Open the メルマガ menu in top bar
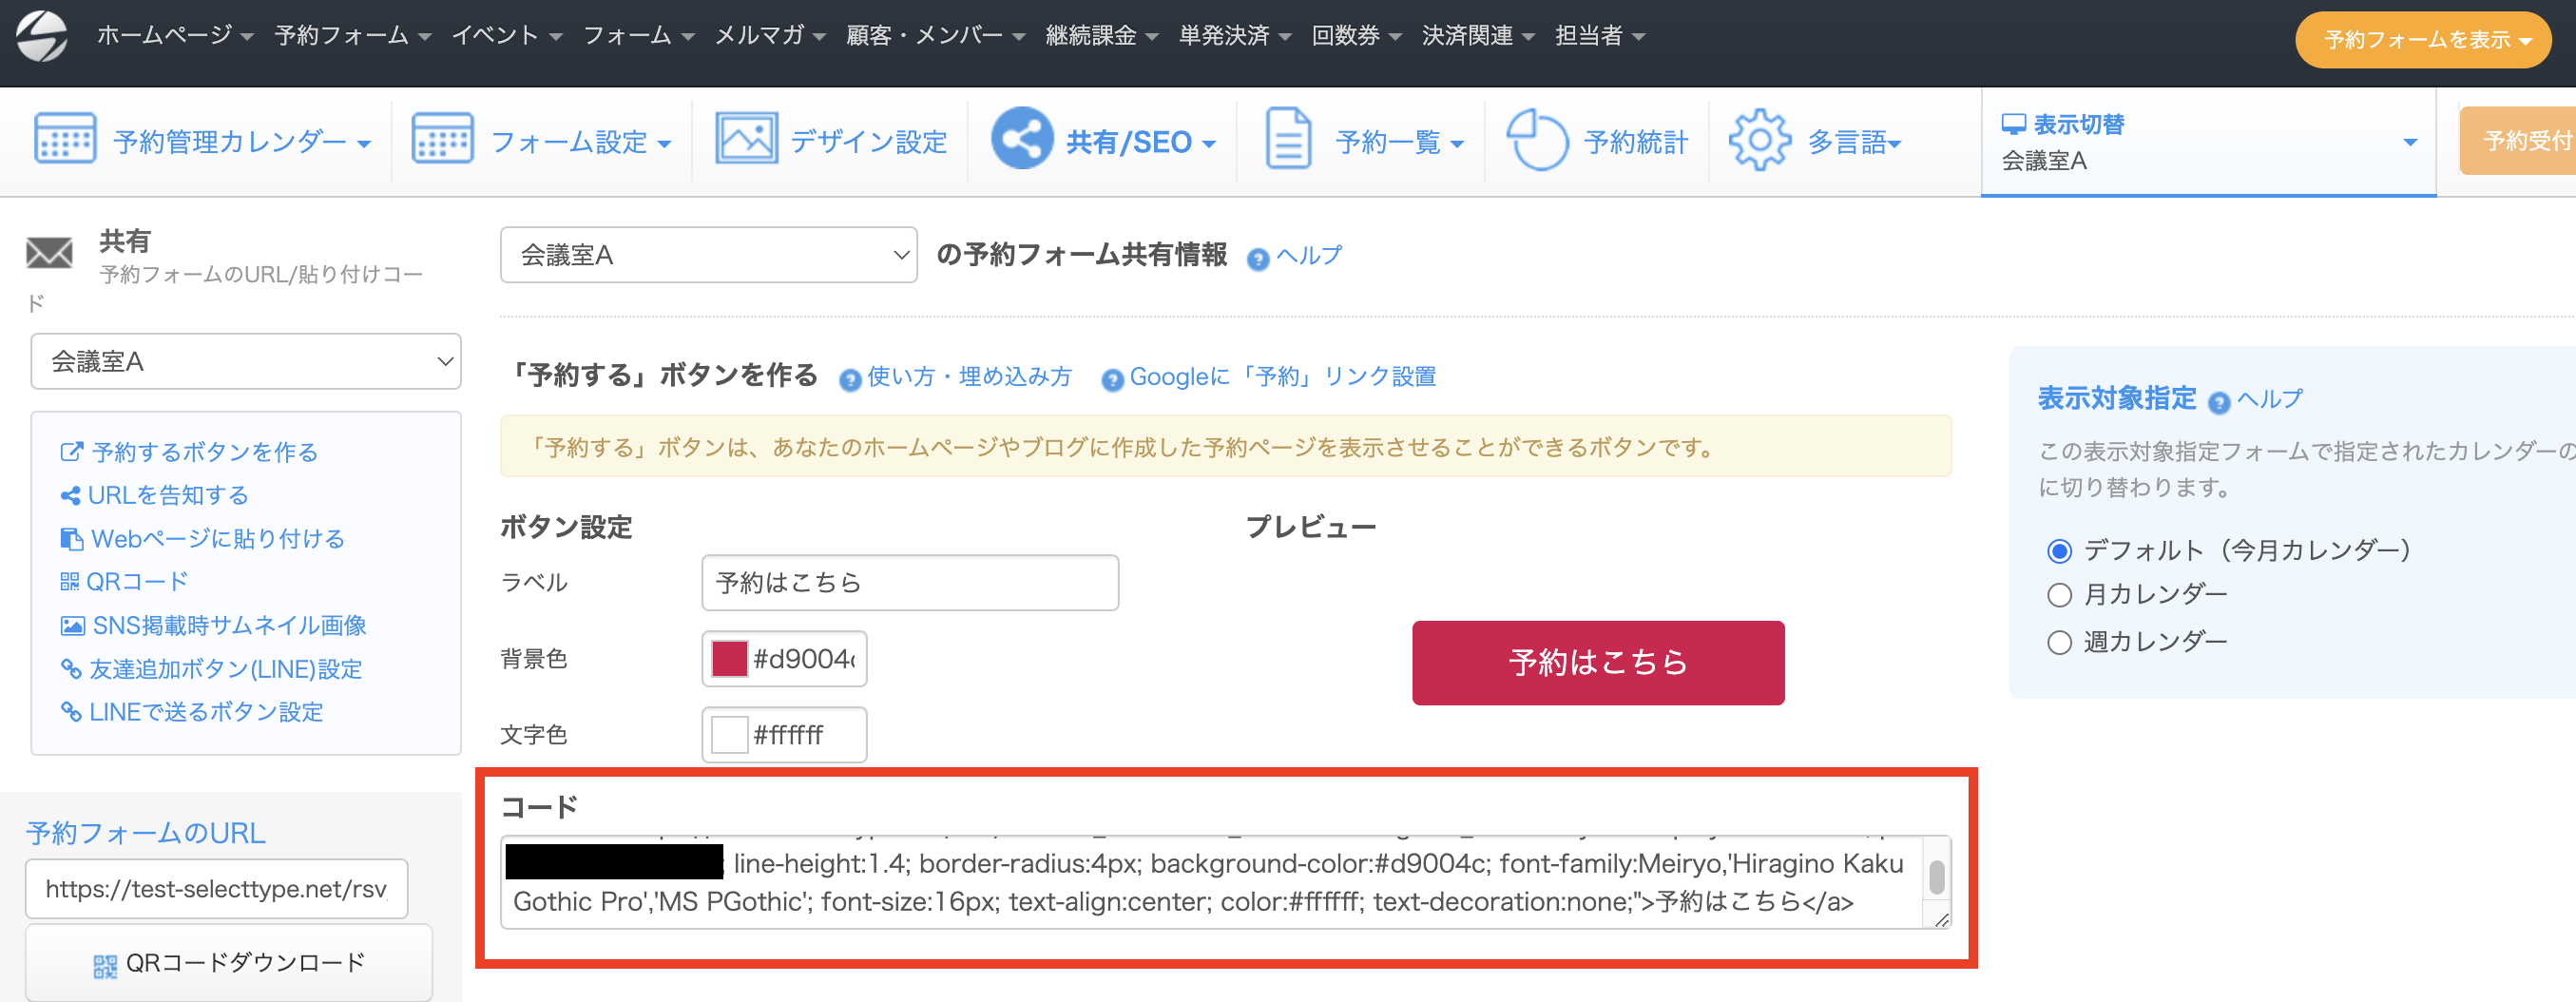The height and width of the screenshot is (1002, 2576). pos(769,36)
